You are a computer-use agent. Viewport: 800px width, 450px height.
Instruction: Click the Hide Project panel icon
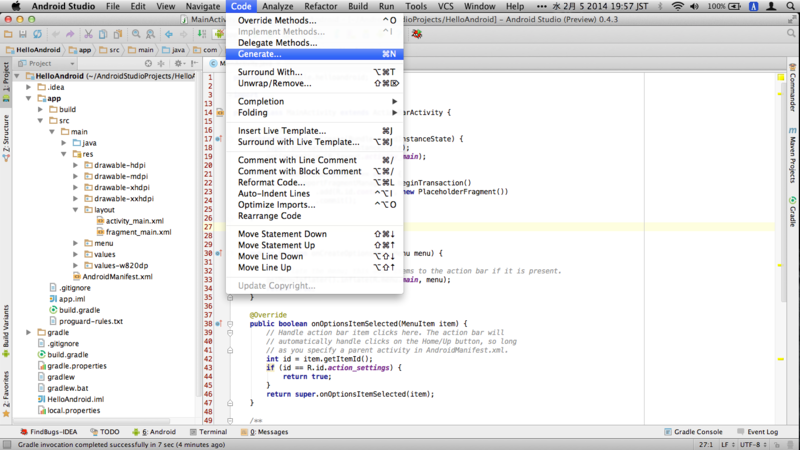194,63
